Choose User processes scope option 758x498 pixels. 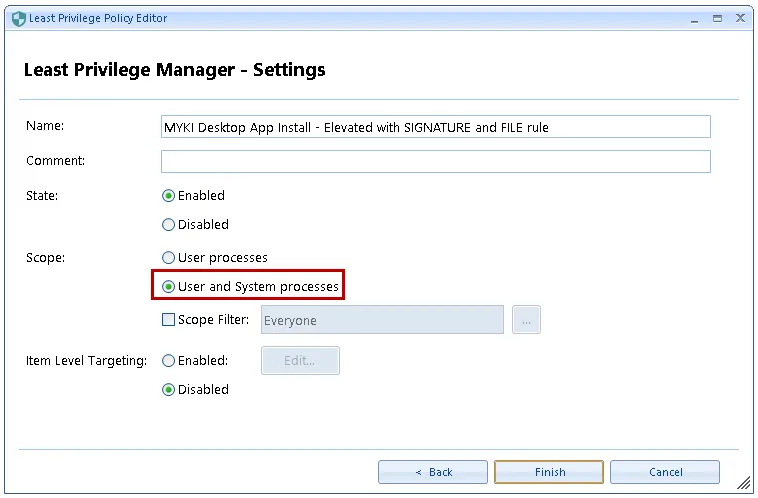pos(168,258)
